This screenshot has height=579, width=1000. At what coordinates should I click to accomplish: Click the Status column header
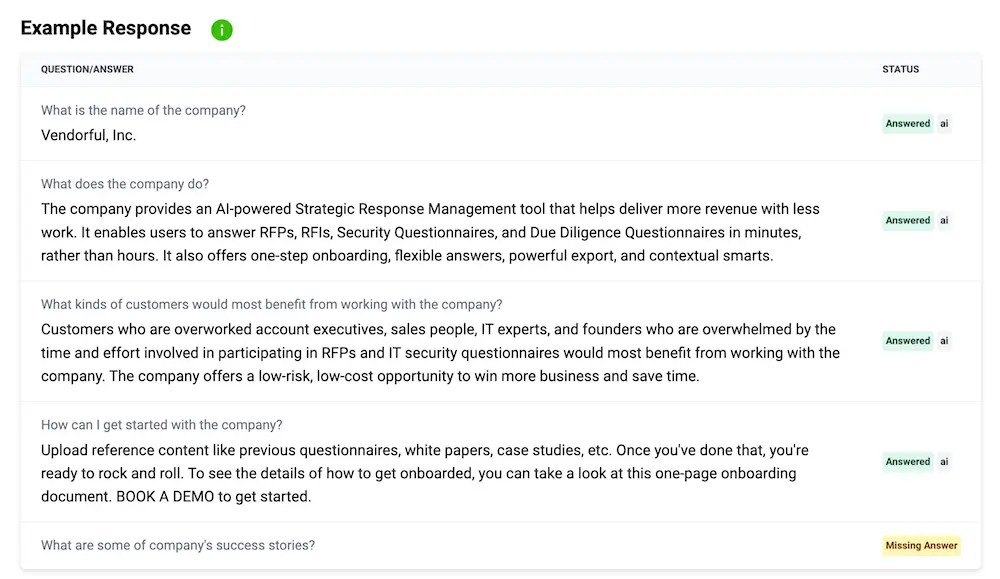click(900, 69)
